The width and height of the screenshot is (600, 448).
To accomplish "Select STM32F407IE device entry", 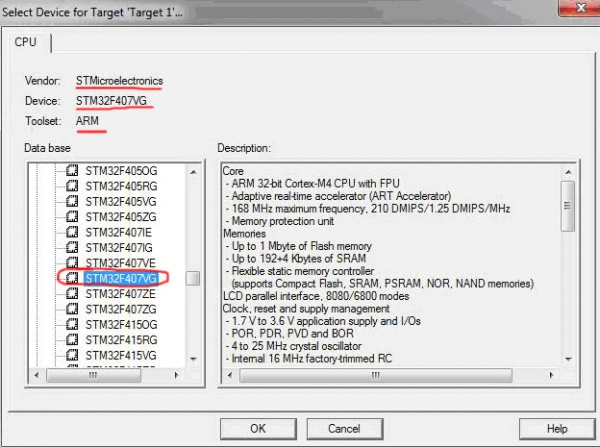I will coord(118,232).
